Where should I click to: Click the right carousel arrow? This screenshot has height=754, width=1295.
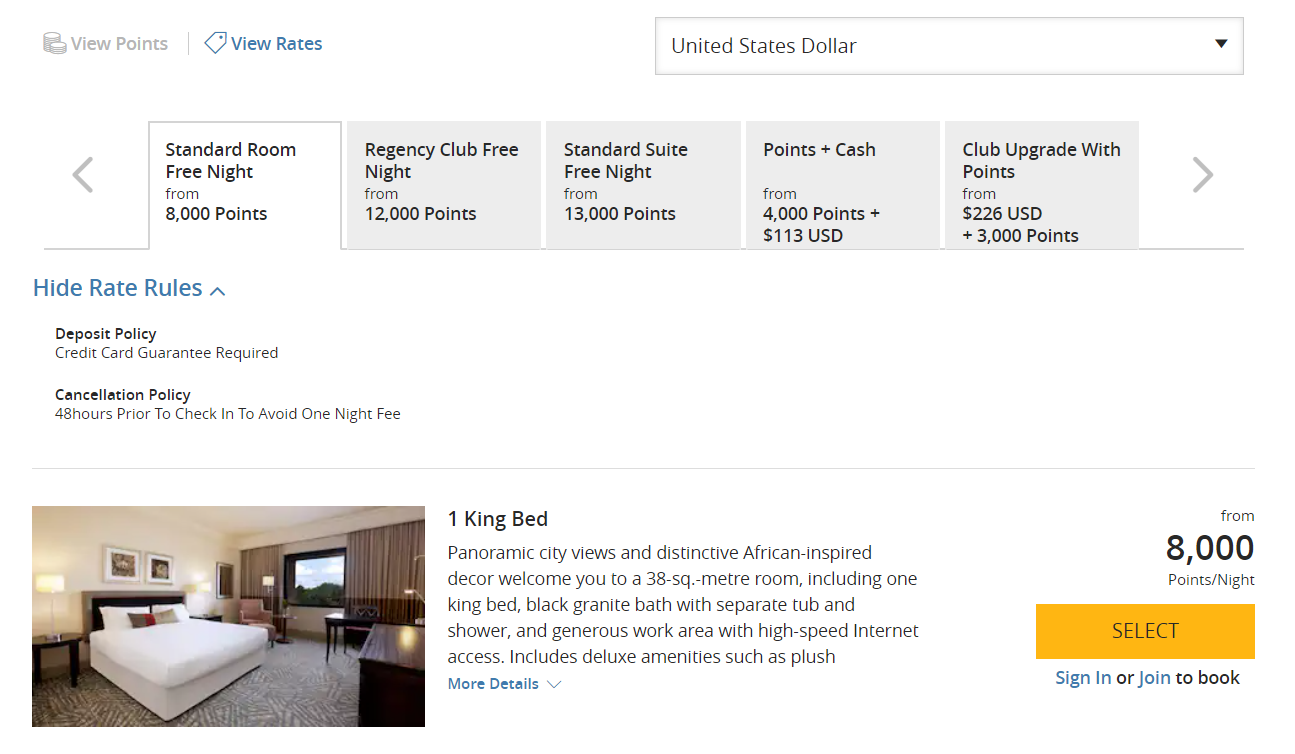1203,174
